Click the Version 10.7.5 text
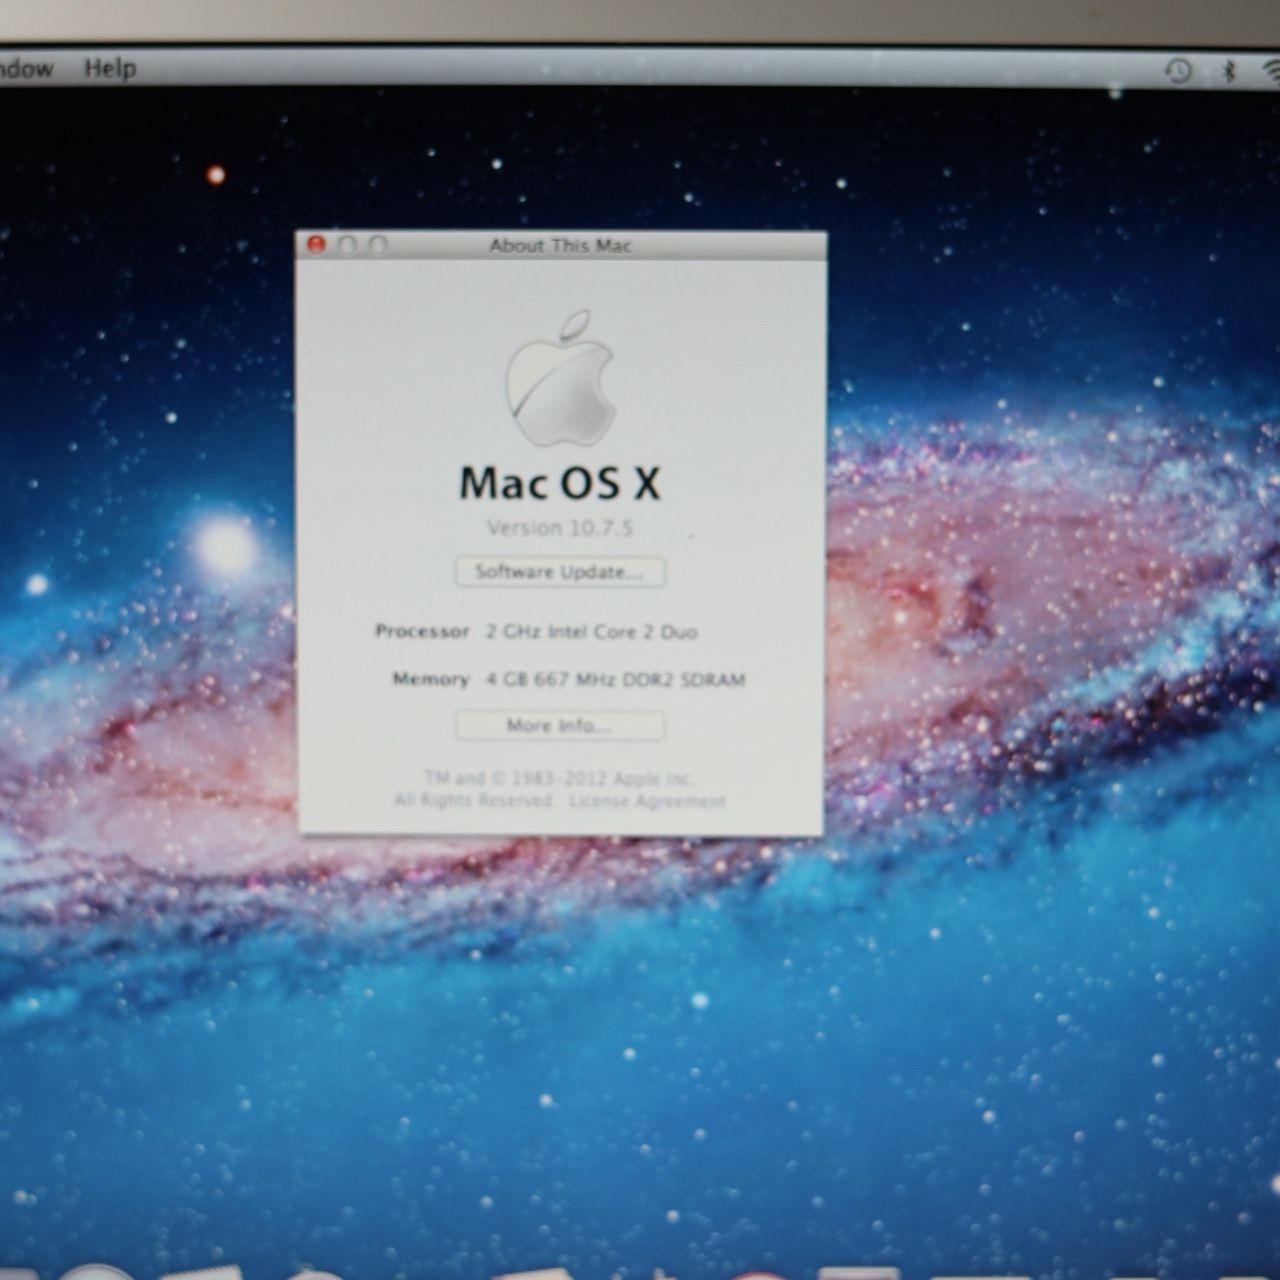Screen dimensions: 1280x1280 coord(560,528)
